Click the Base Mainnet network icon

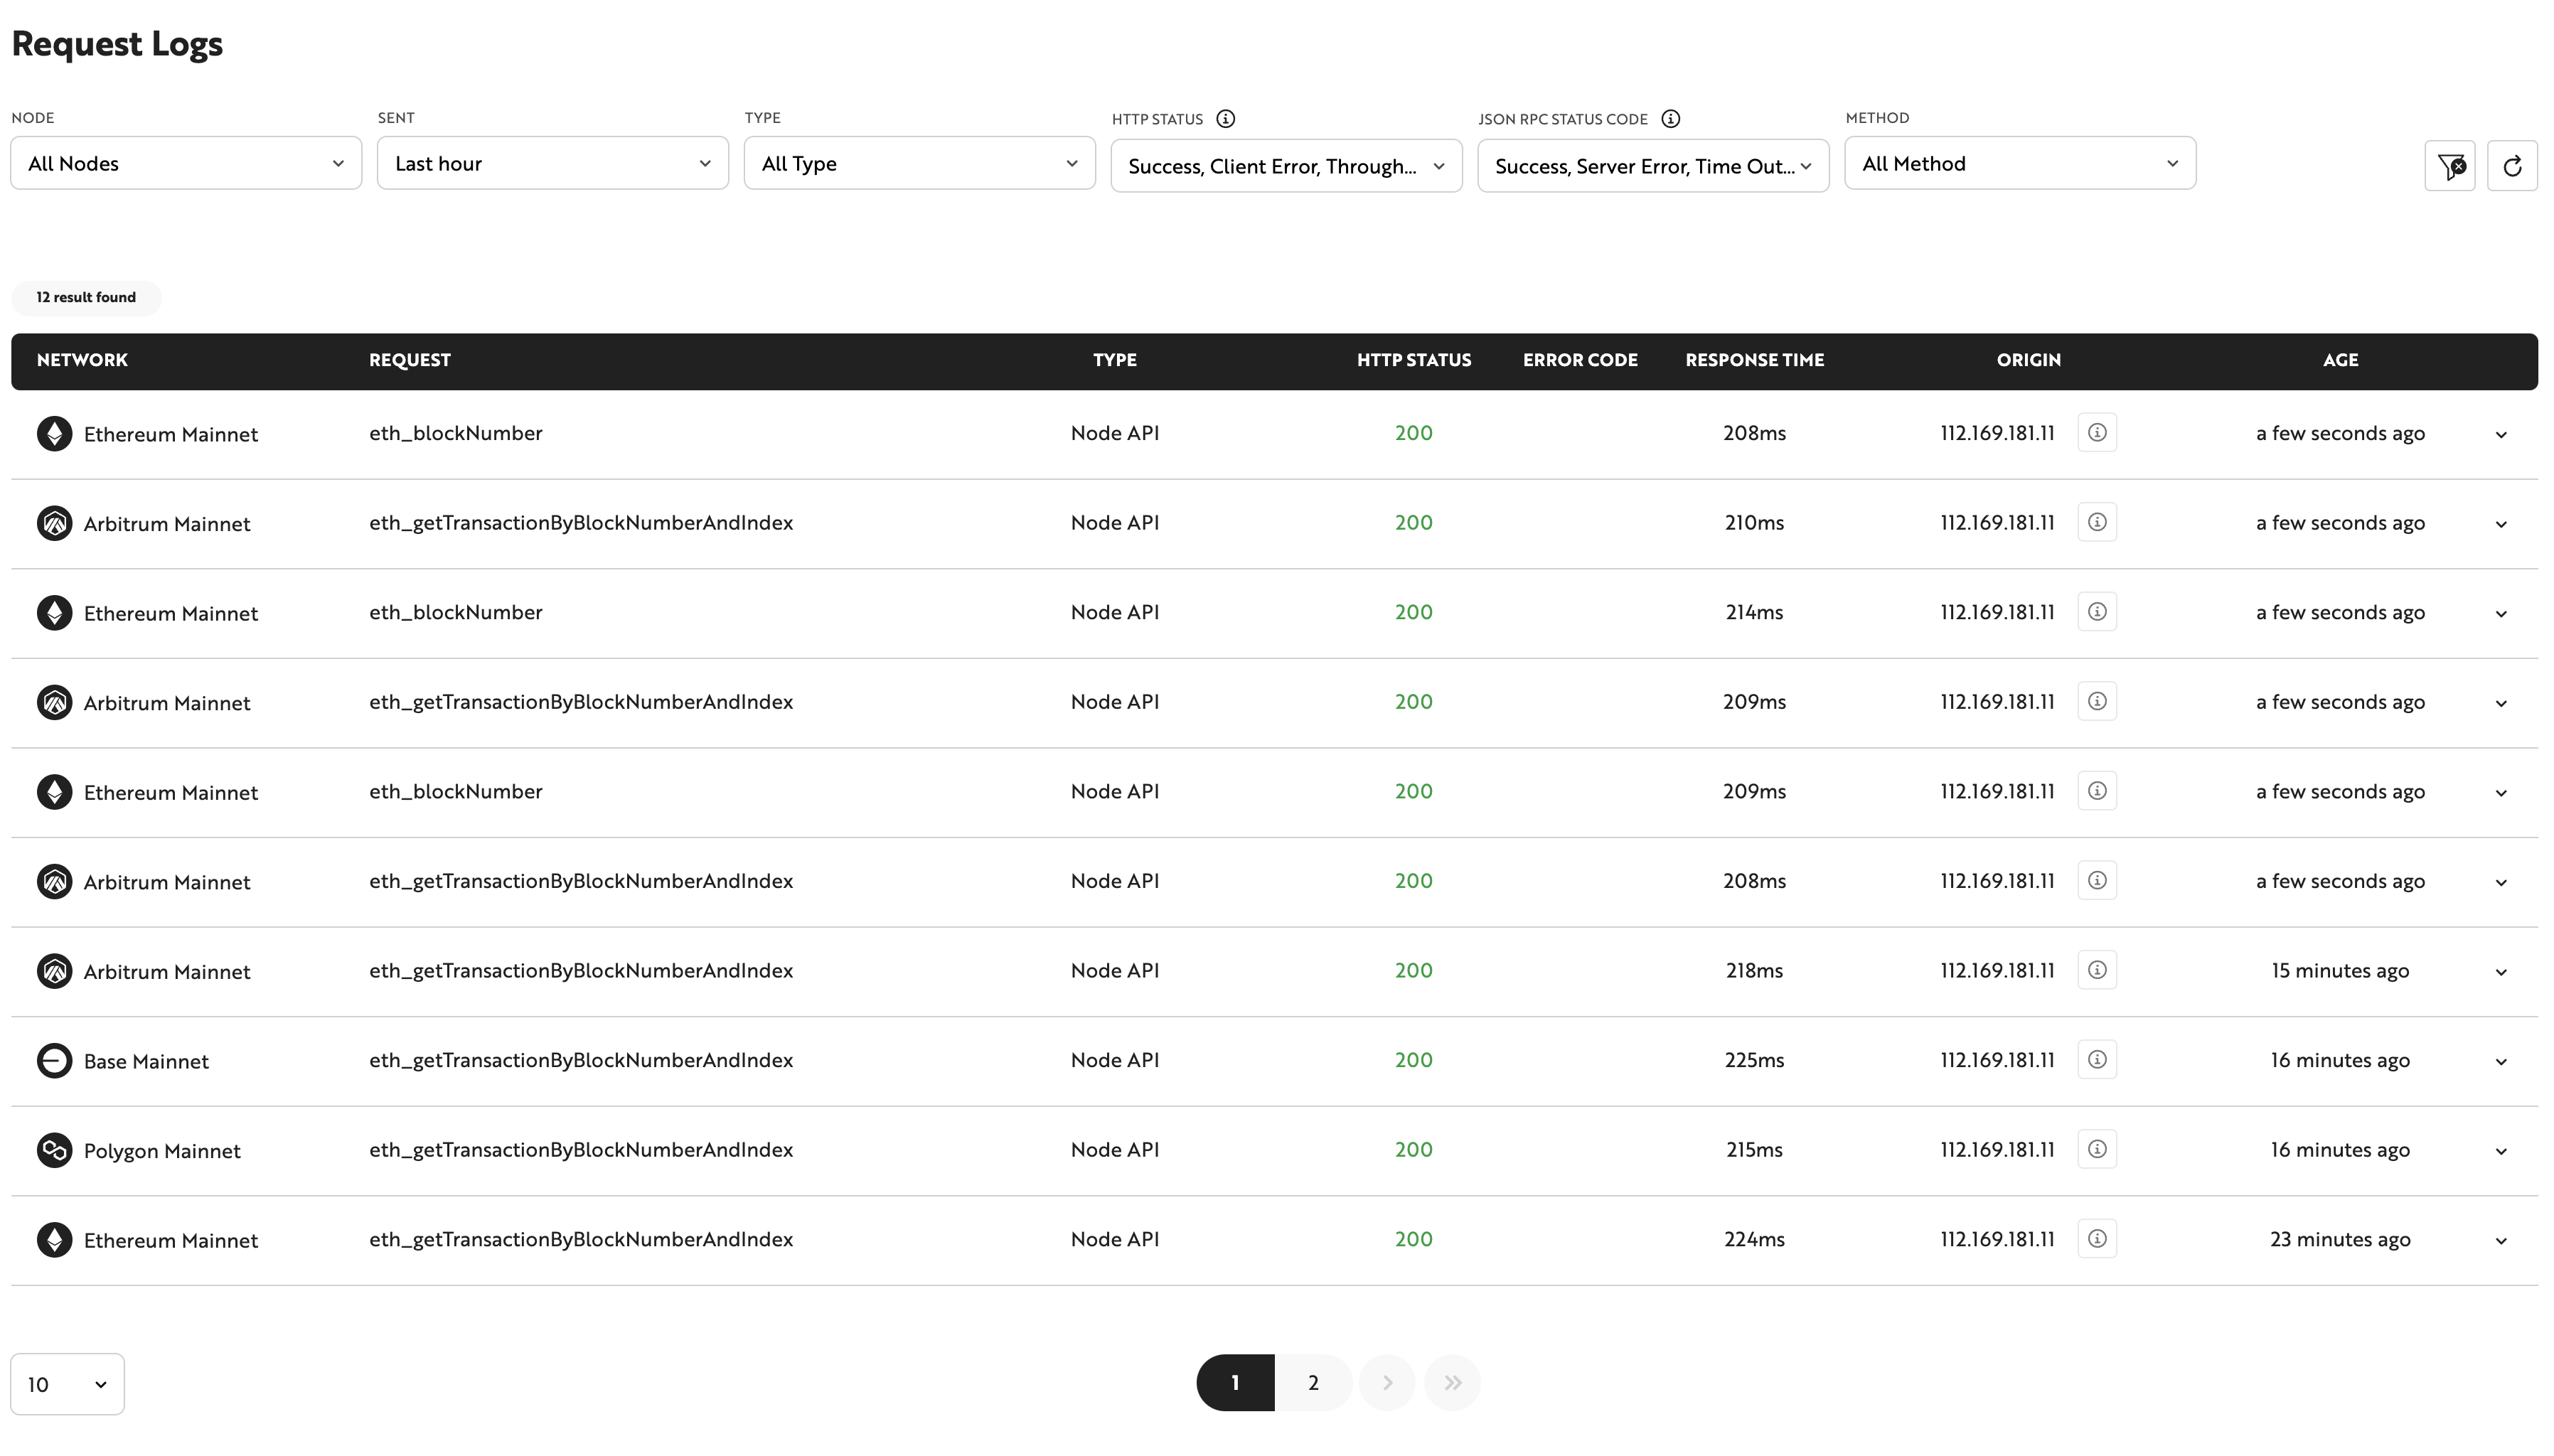[55, 1060]
